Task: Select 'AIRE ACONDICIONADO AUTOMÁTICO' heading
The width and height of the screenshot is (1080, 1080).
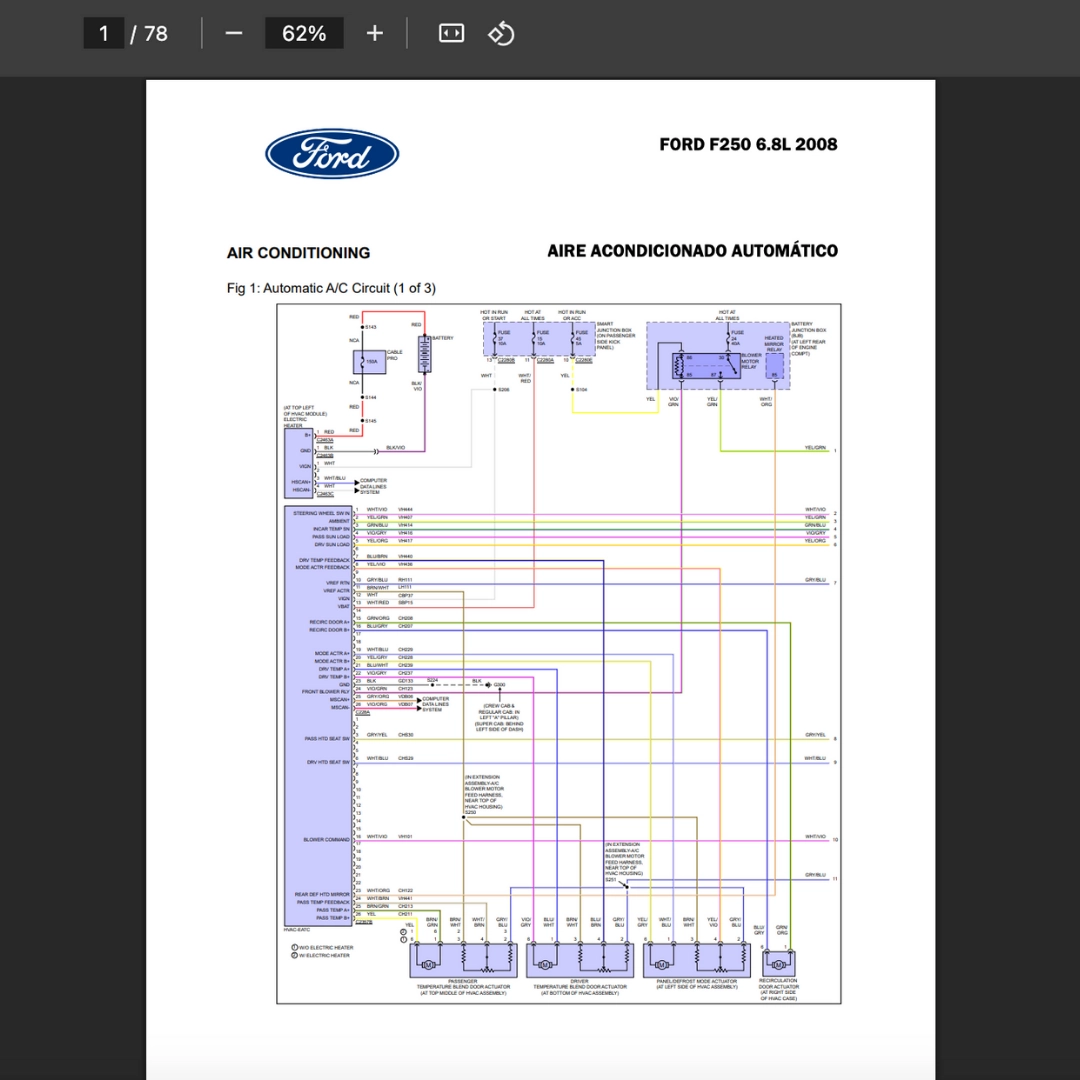Action: (x=692, y=251)
